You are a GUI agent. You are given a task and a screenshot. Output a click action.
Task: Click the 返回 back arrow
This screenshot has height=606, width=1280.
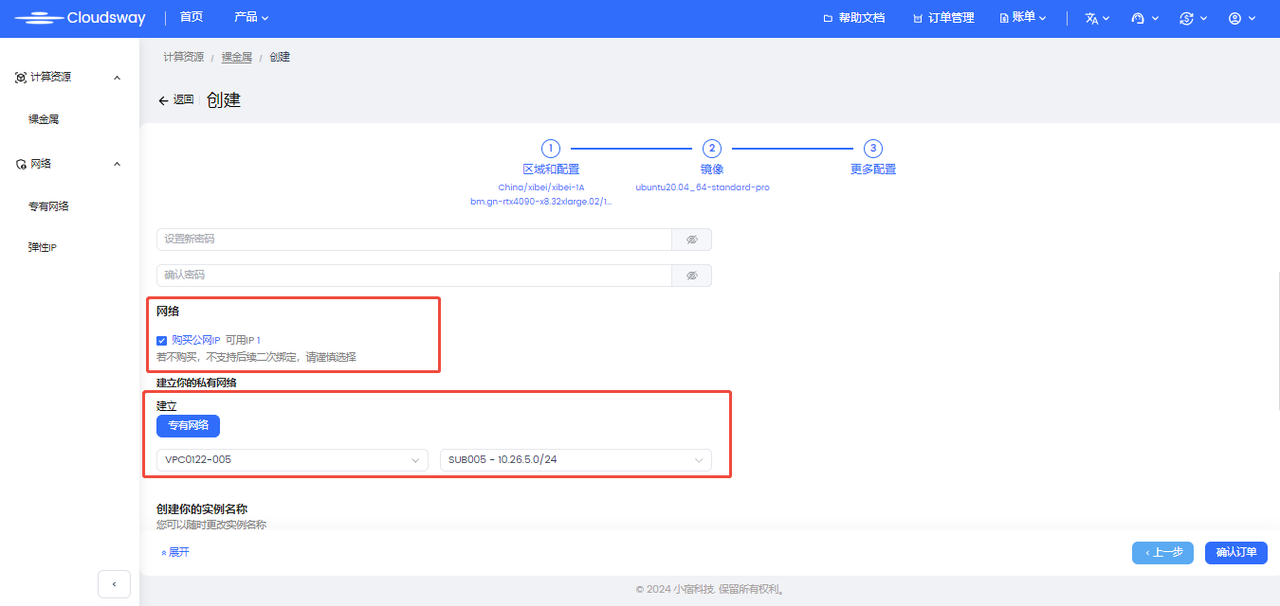(x=176, y=100)
